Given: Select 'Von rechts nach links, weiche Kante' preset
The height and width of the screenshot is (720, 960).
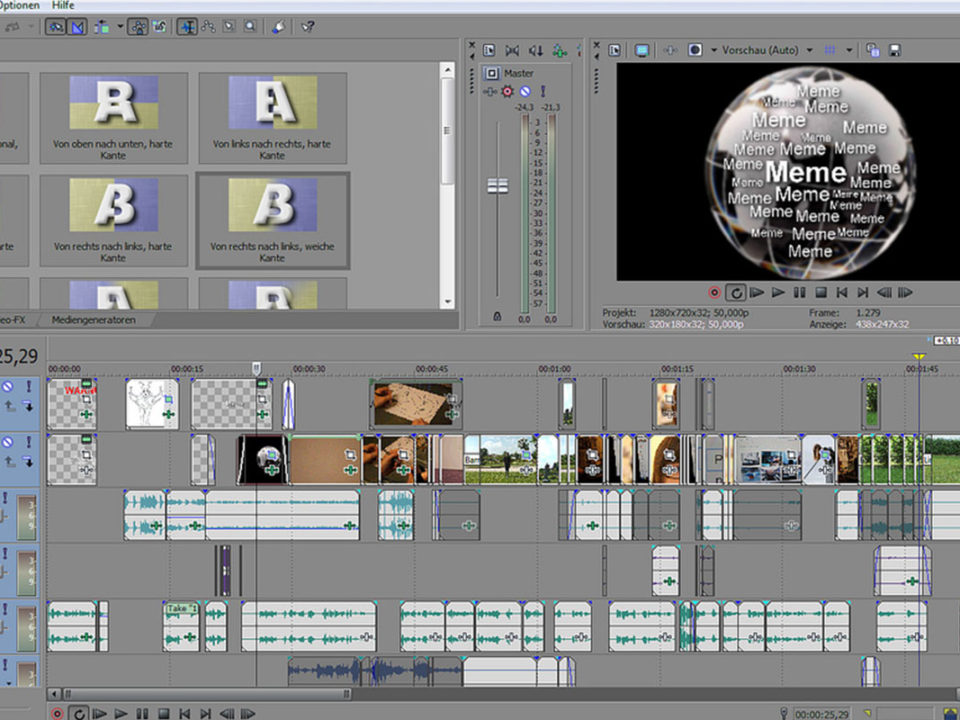Looking at the screenshot, I should coord(272,220).
